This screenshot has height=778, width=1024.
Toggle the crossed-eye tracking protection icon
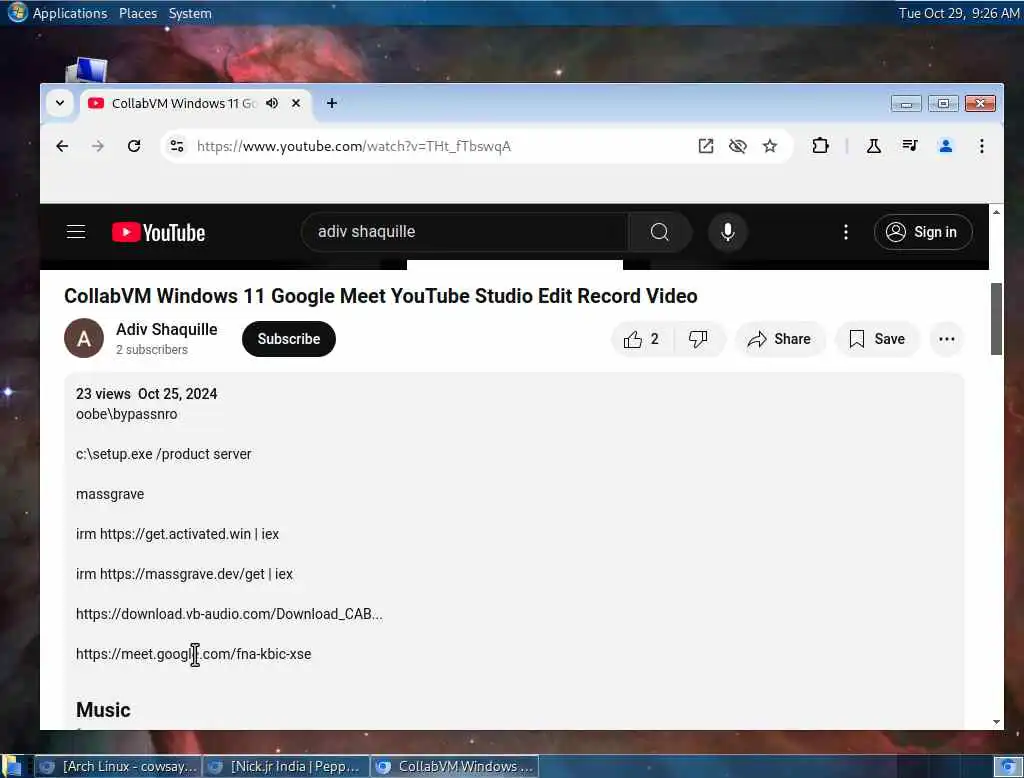(x=737, y=146)
